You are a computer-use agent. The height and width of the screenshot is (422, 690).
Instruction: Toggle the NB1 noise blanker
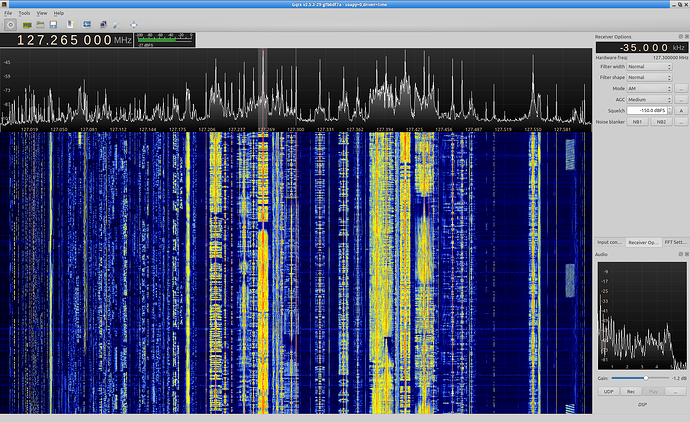pyautogui.click(x=637, y=121)
